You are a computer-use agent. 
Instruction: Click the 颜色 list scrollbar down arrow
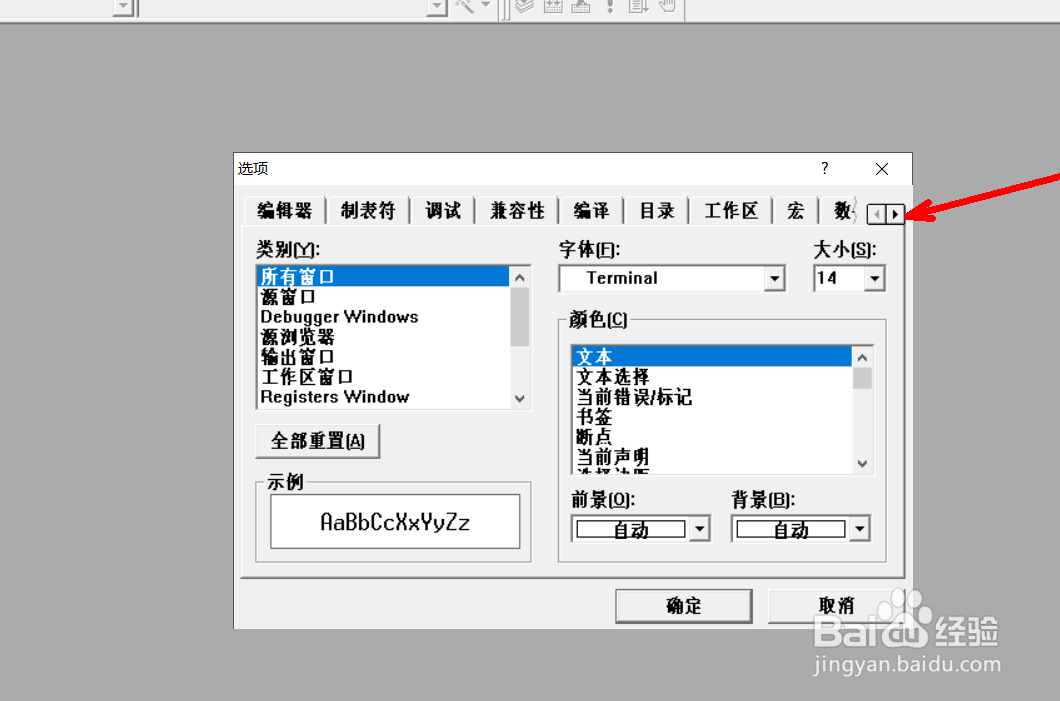click(861, 463)
